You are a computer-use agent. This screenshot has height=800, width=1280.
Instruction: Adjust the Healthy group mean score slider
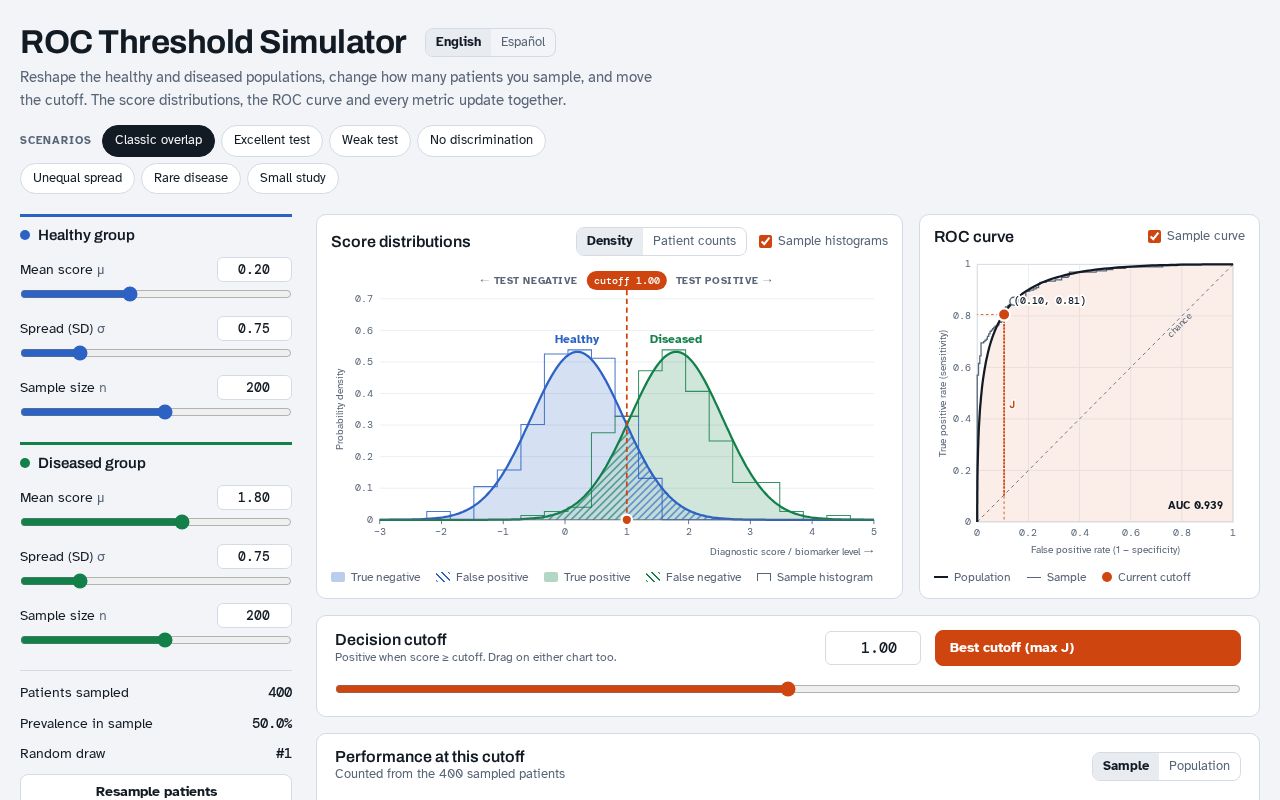pos(156,294)
